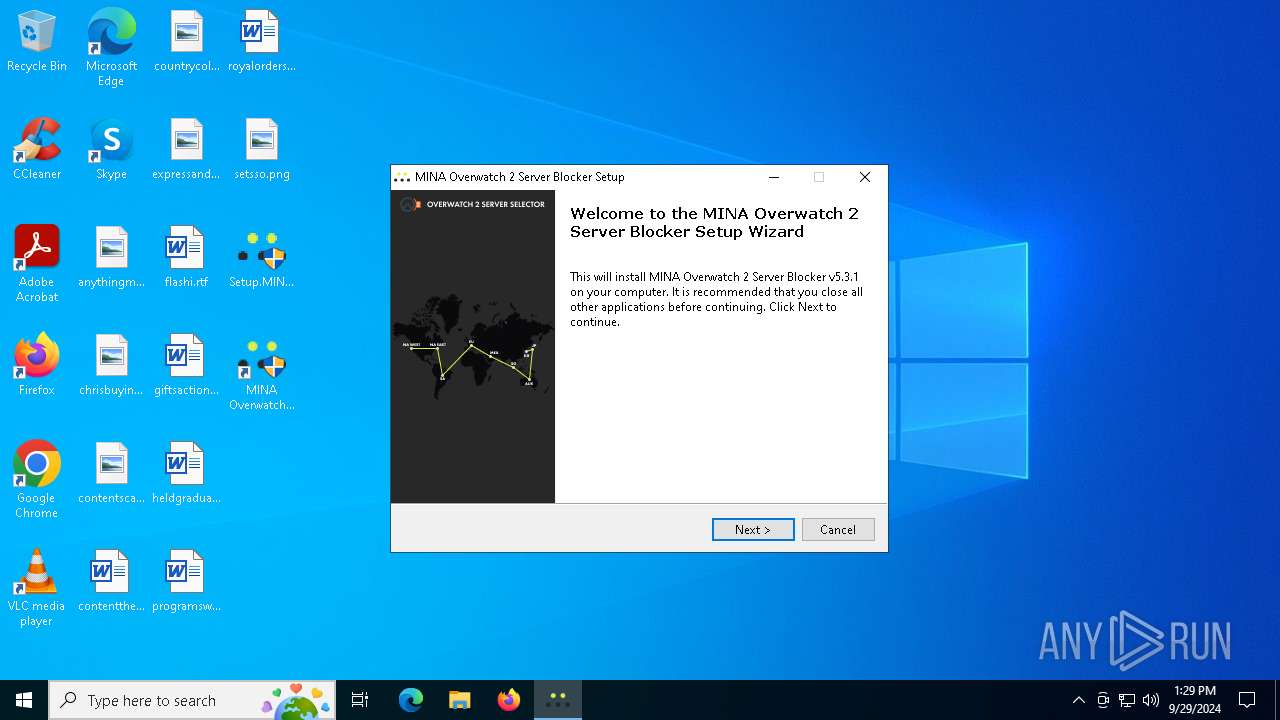The height and width of the screenshot is (720, 1280).
Task: Select the chrisbuyin... image file icon
Action: [x=111, y=366]
